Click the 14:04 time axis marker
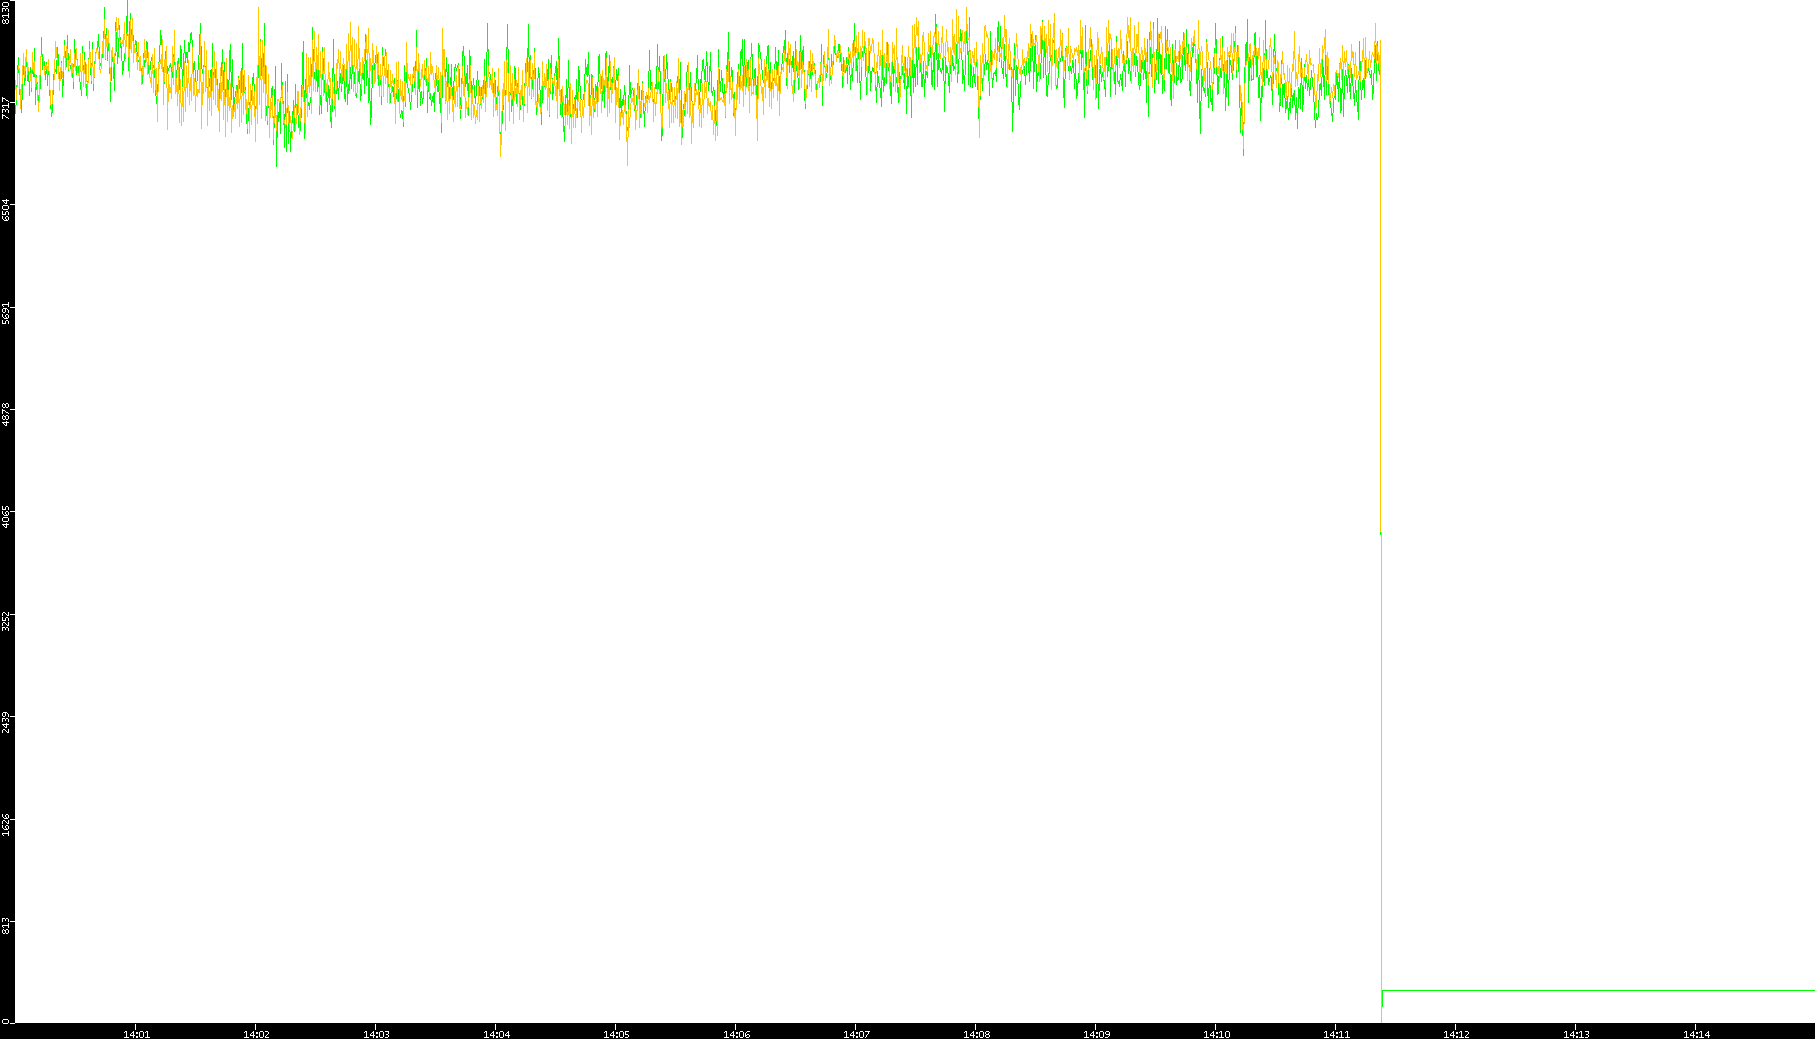The width and height of the screenshot is (1815, 1039). (496, 1033)
